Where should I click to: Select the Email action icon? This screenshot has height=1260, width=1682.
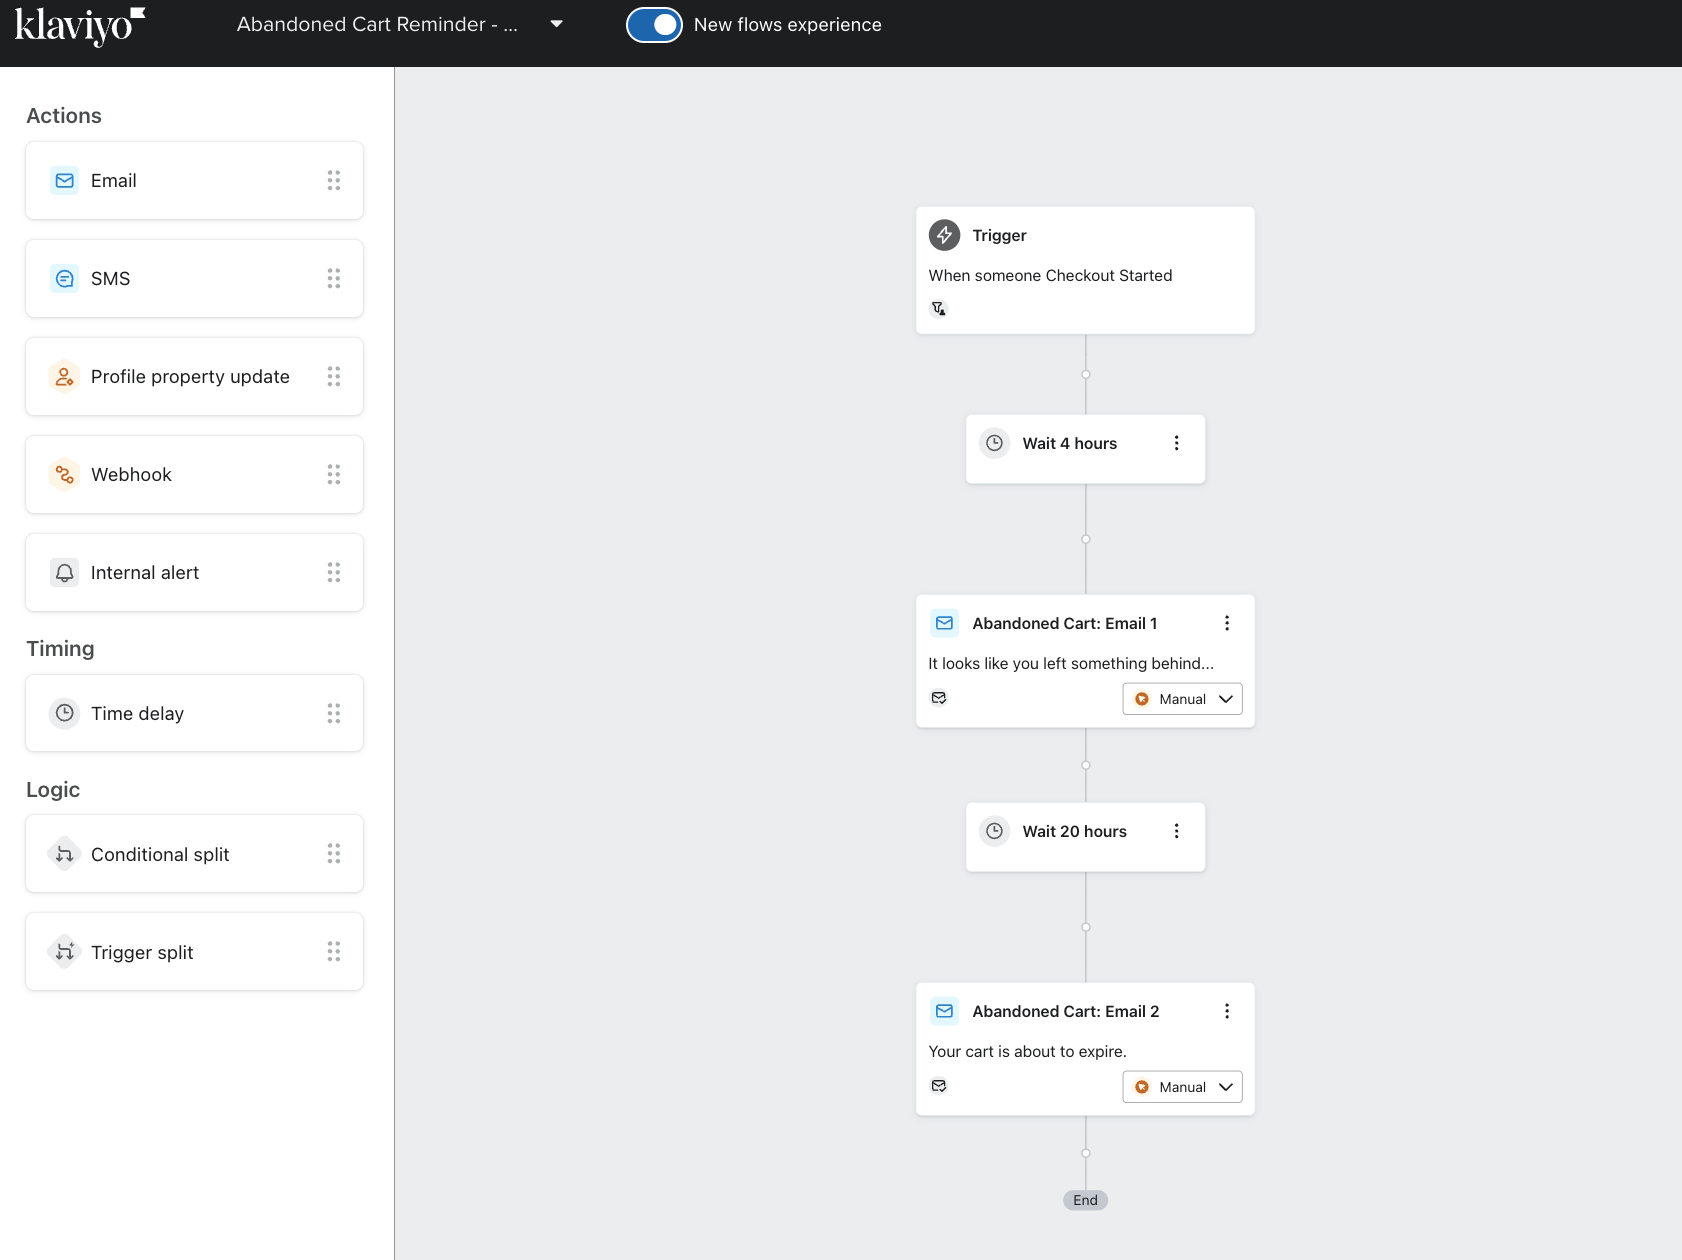point(65,181)
